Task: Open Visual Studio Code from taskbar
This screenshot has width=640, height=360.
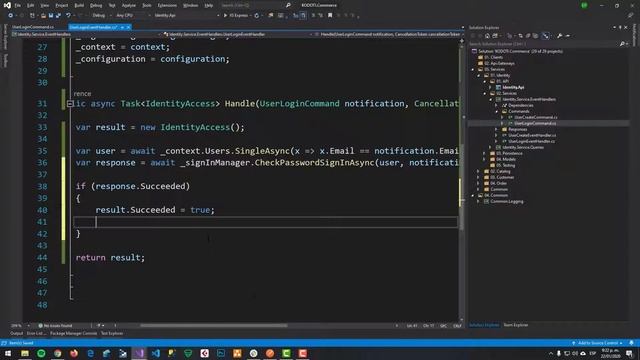Action: pos(156,353)
